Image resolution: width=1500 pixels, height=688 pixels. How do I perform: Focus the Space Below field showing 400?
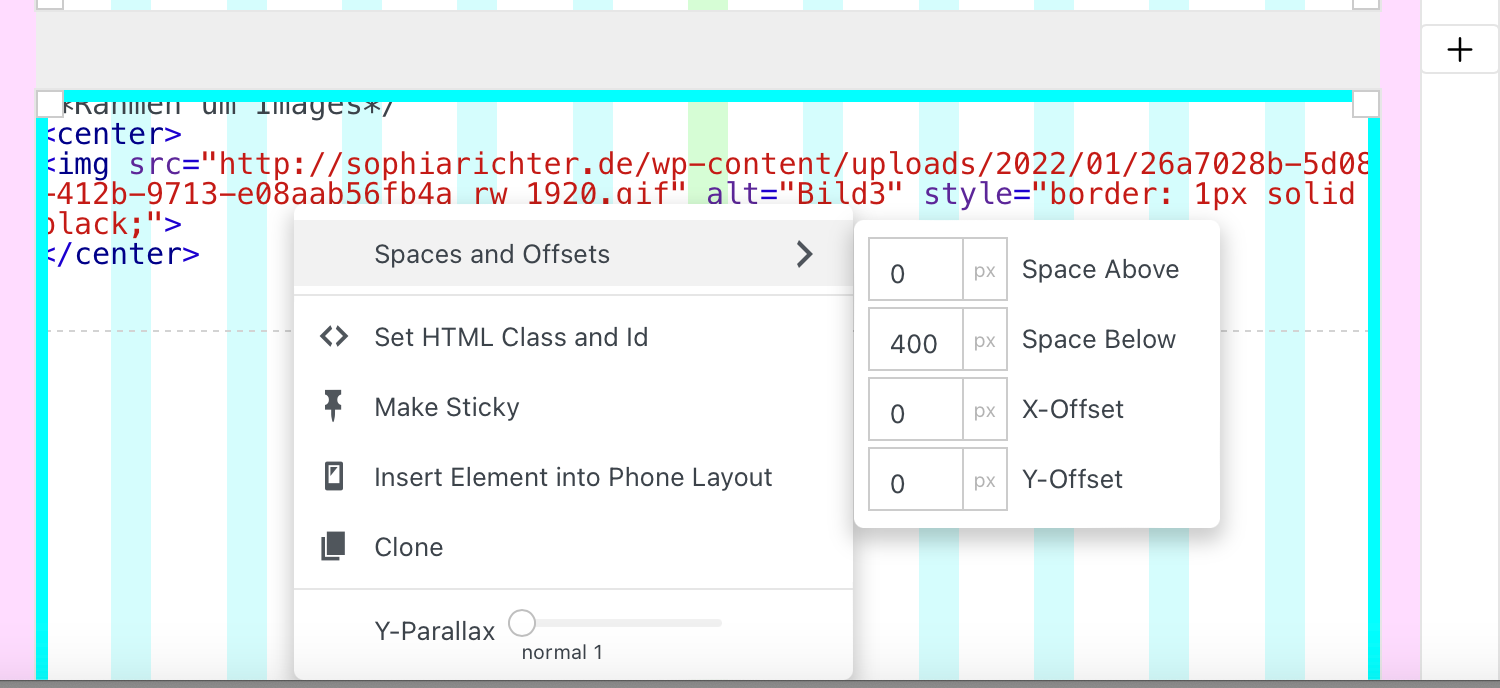click(x=915, y=340)
